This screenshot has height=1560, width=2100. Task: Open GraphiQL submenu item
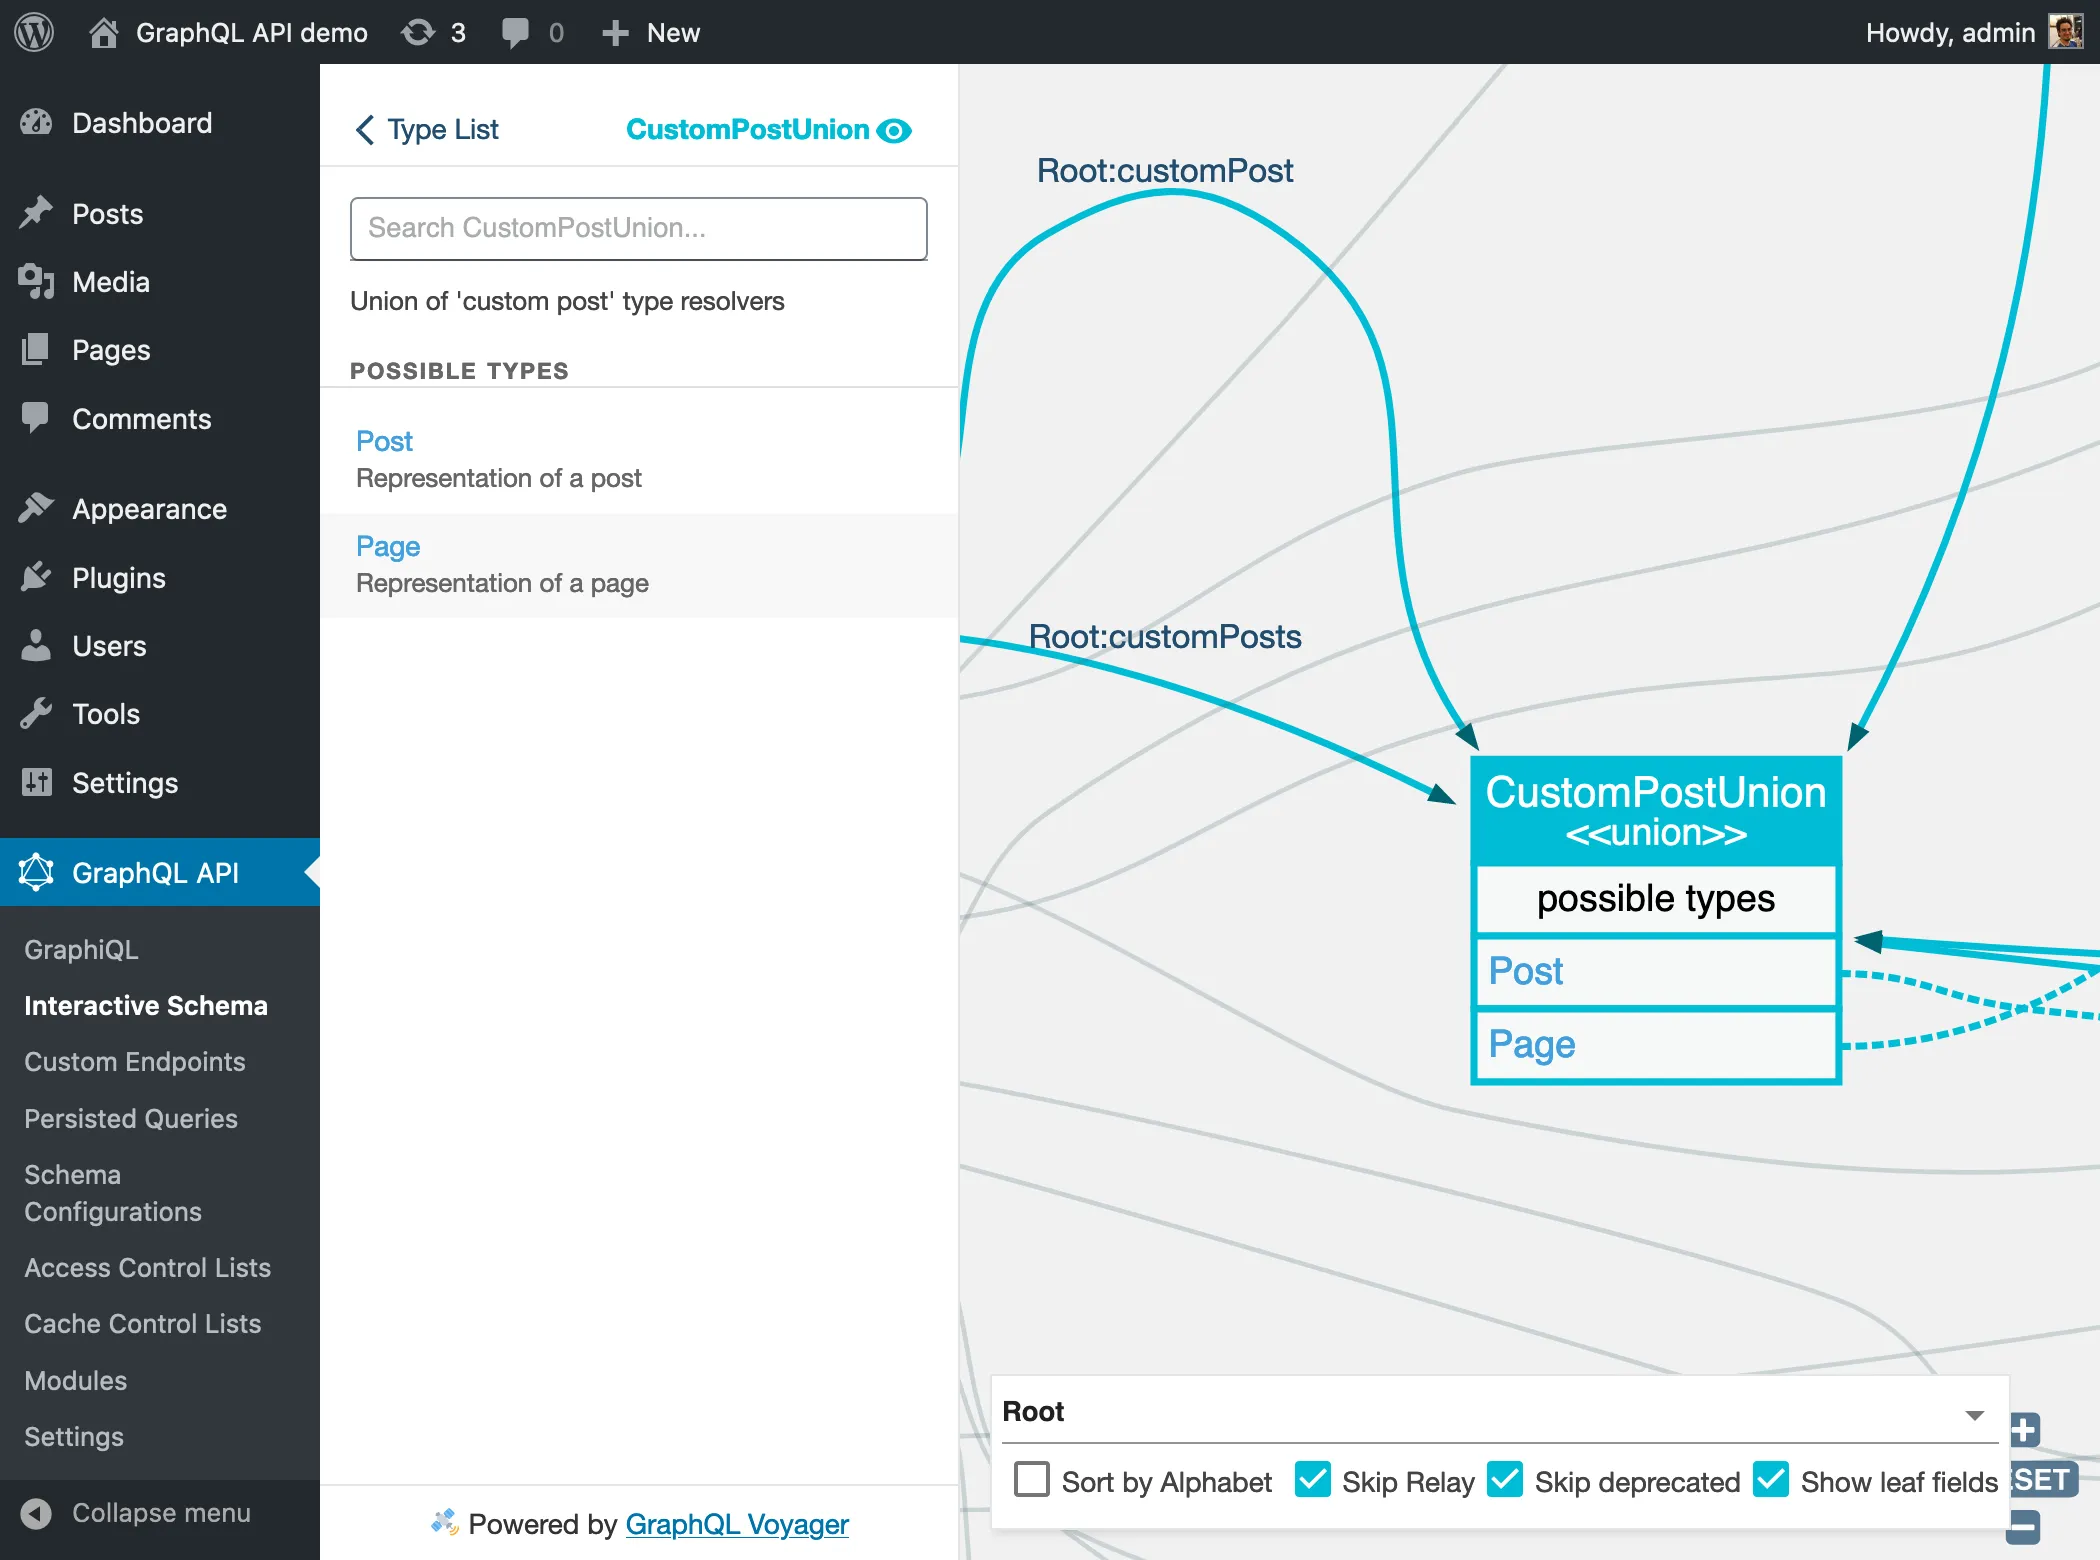point(81,949)
